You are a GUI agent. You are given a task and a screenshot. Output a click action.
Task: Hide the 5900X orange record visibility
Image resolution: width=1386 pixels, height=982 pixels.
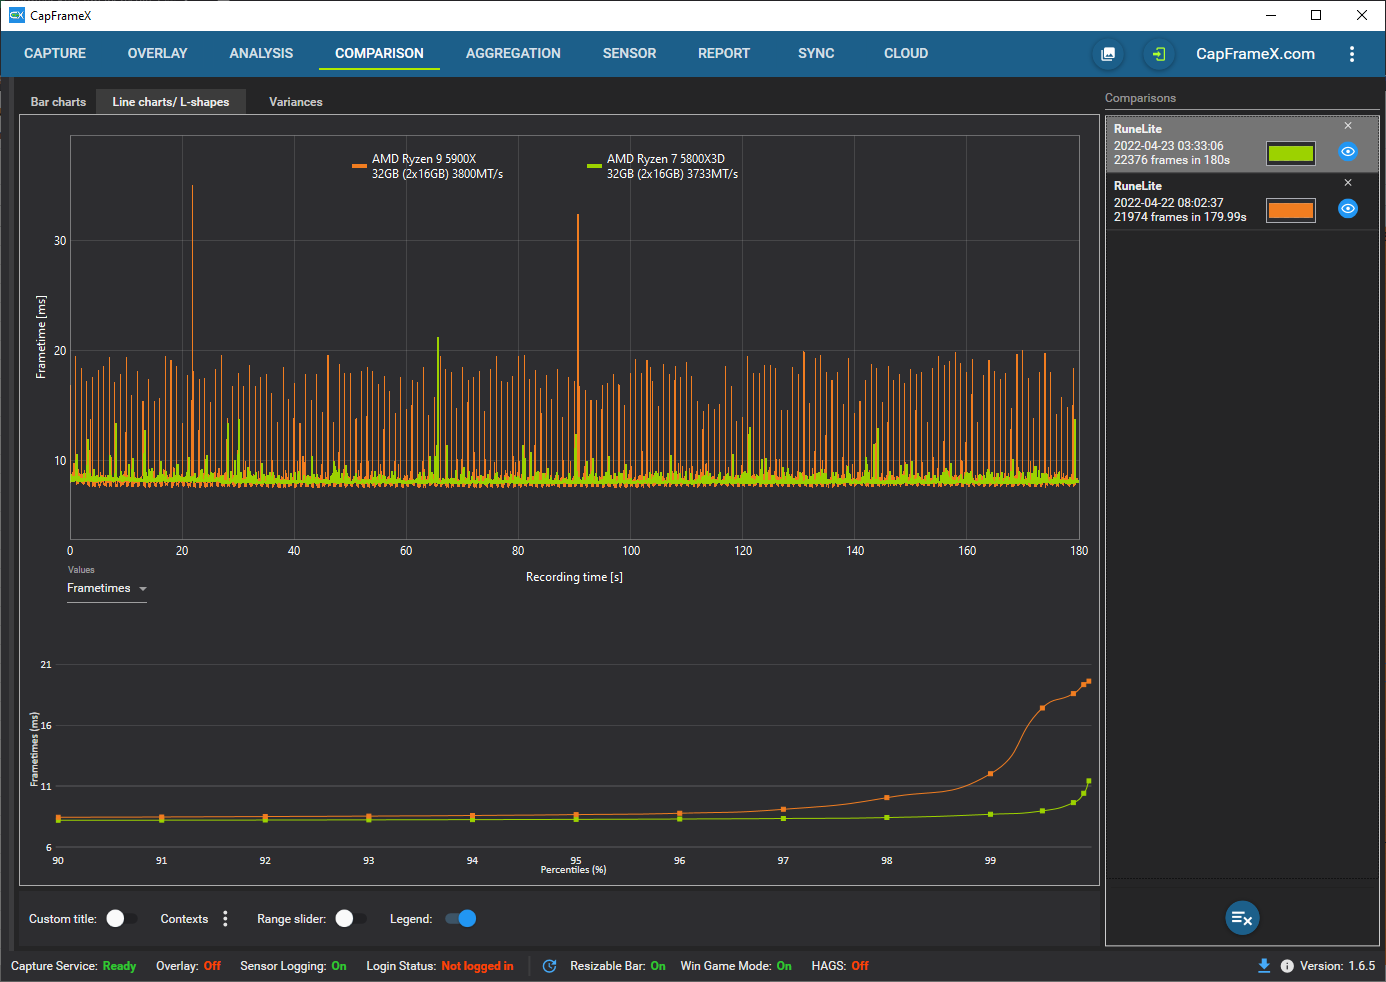point(1348,209)
